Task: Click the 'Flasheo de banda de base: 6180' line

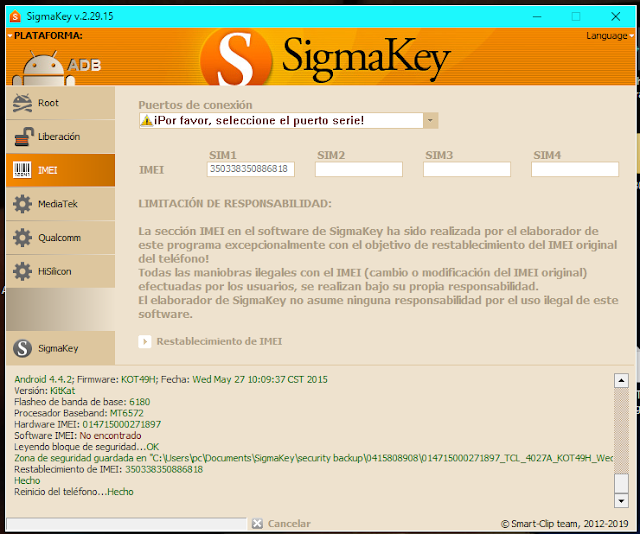Action: [82, 402]
